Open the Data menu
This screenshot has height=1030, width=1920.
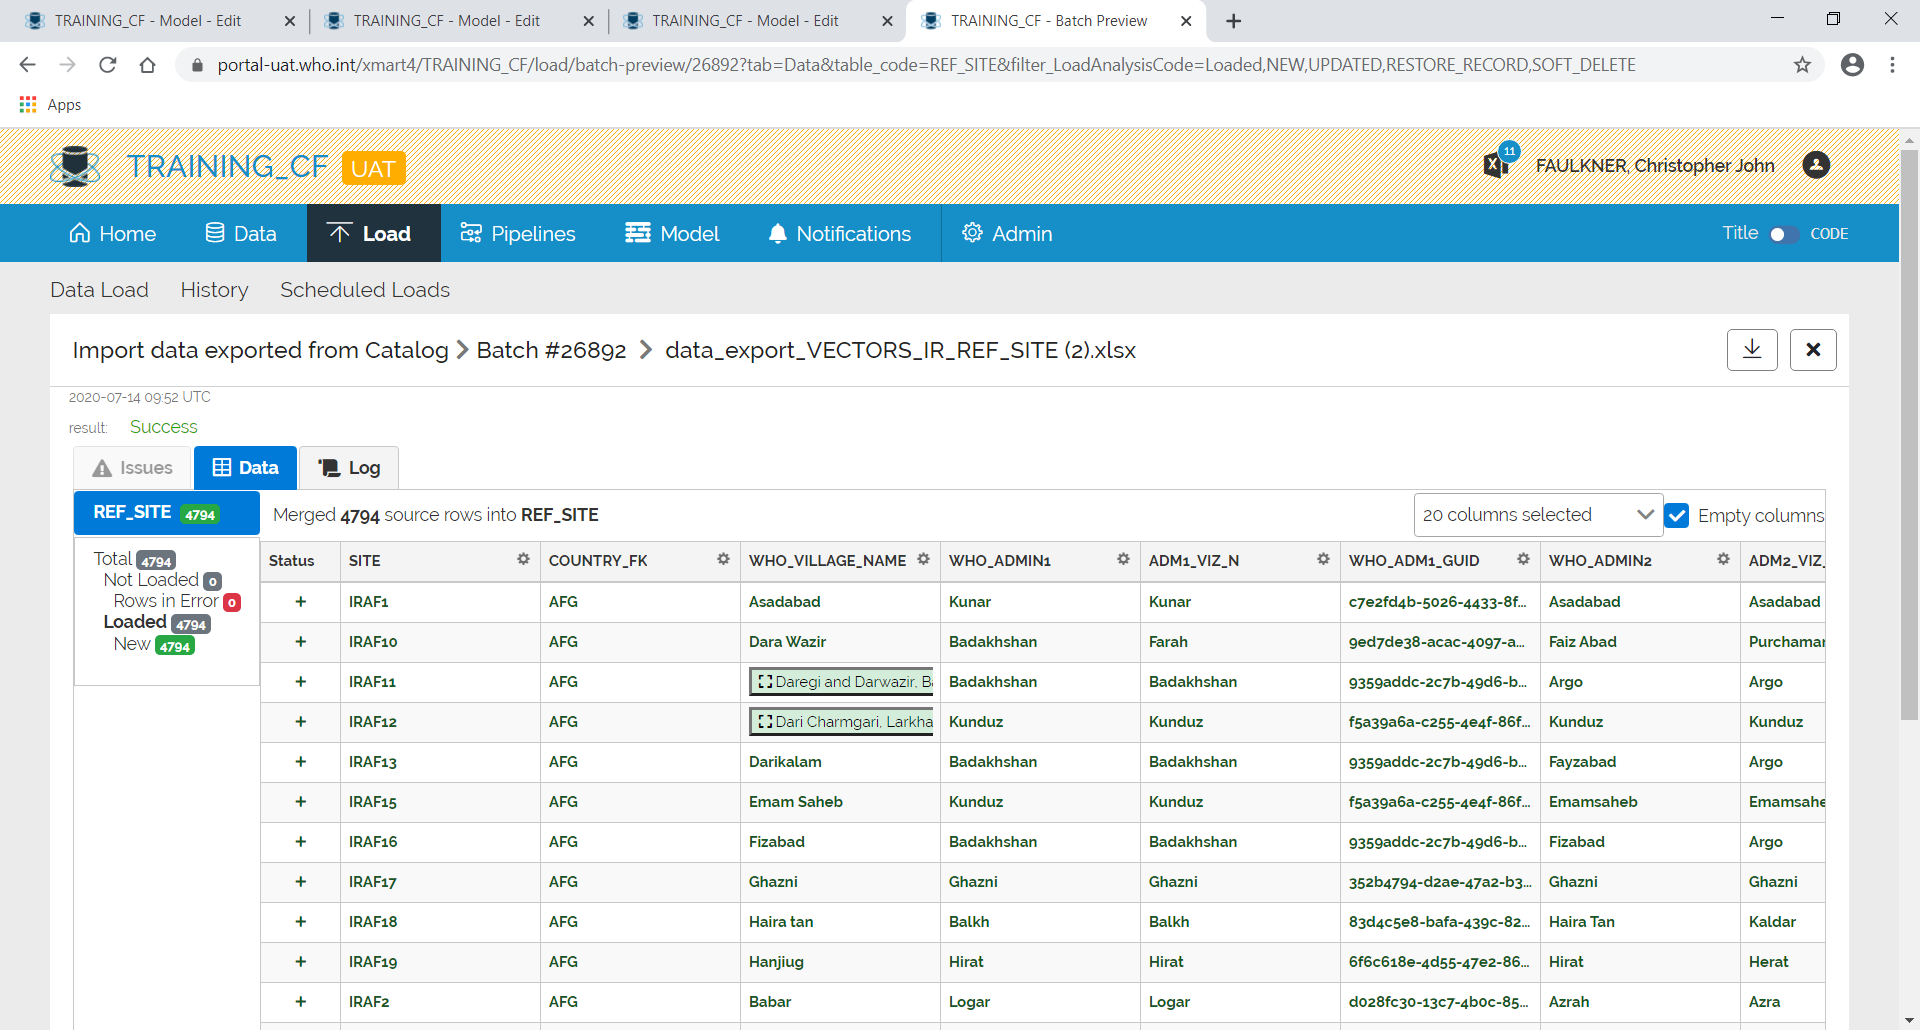tap(240, 234)
